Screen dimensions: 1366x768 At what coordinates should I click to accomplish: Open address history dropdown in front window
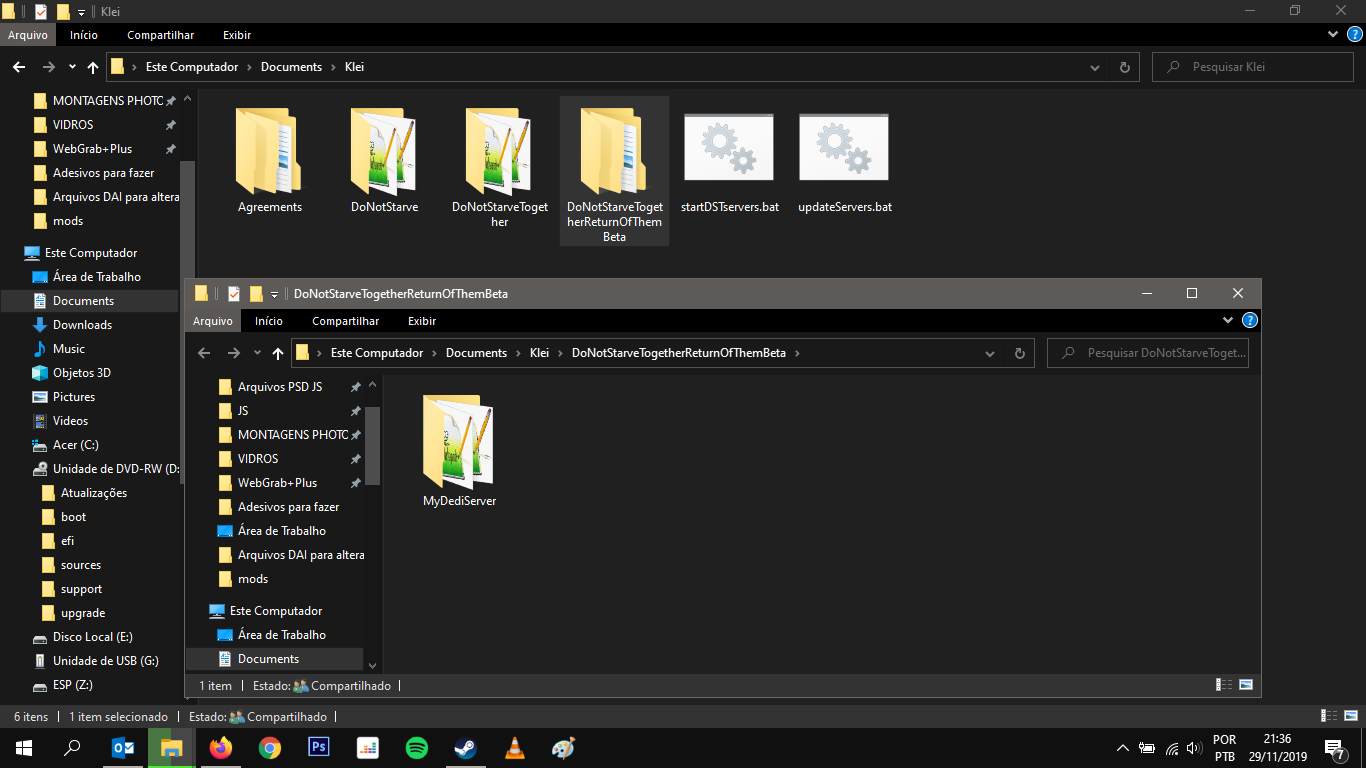tap(990, 353)
